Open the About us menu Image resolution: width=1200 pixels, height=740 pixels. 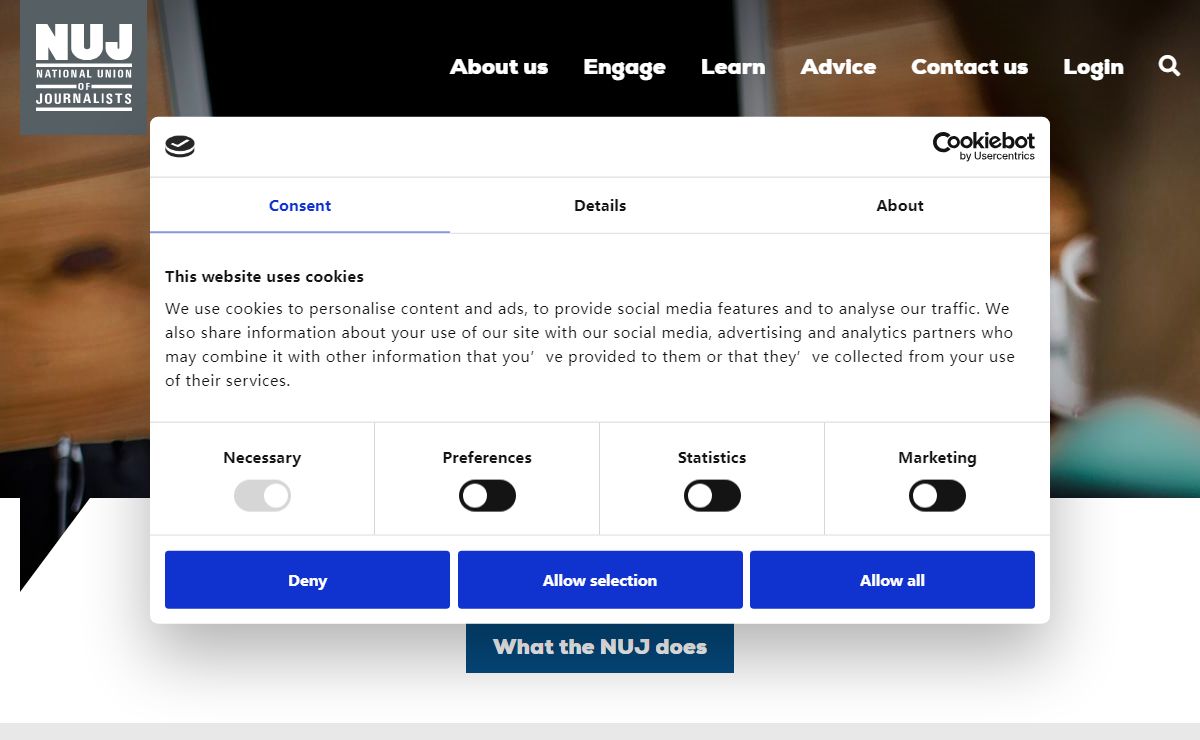click(499, 67)
